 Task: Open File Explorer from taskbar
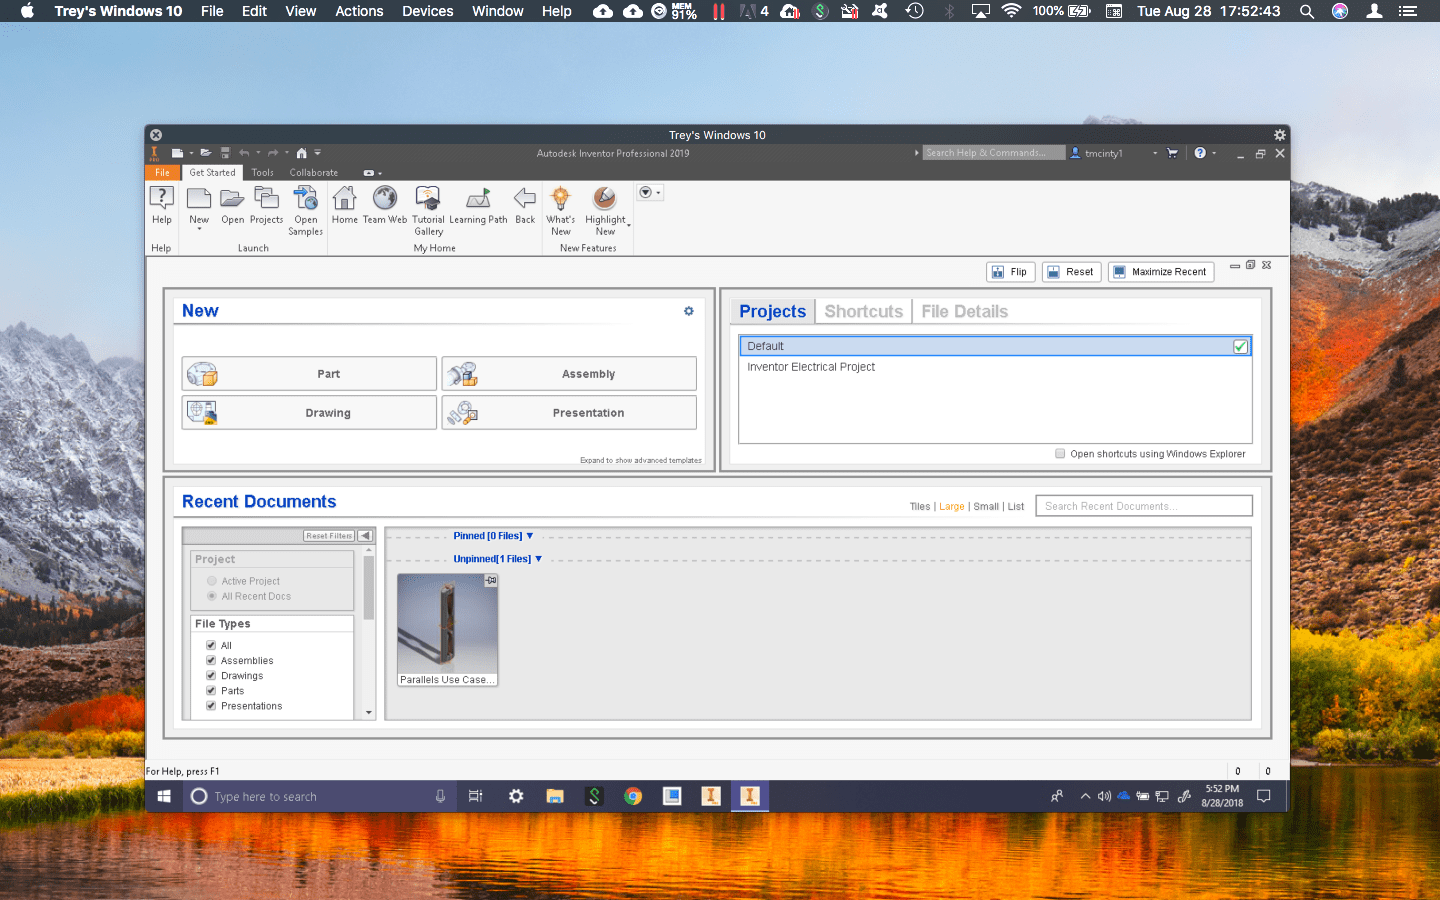[x=555, y=796]
